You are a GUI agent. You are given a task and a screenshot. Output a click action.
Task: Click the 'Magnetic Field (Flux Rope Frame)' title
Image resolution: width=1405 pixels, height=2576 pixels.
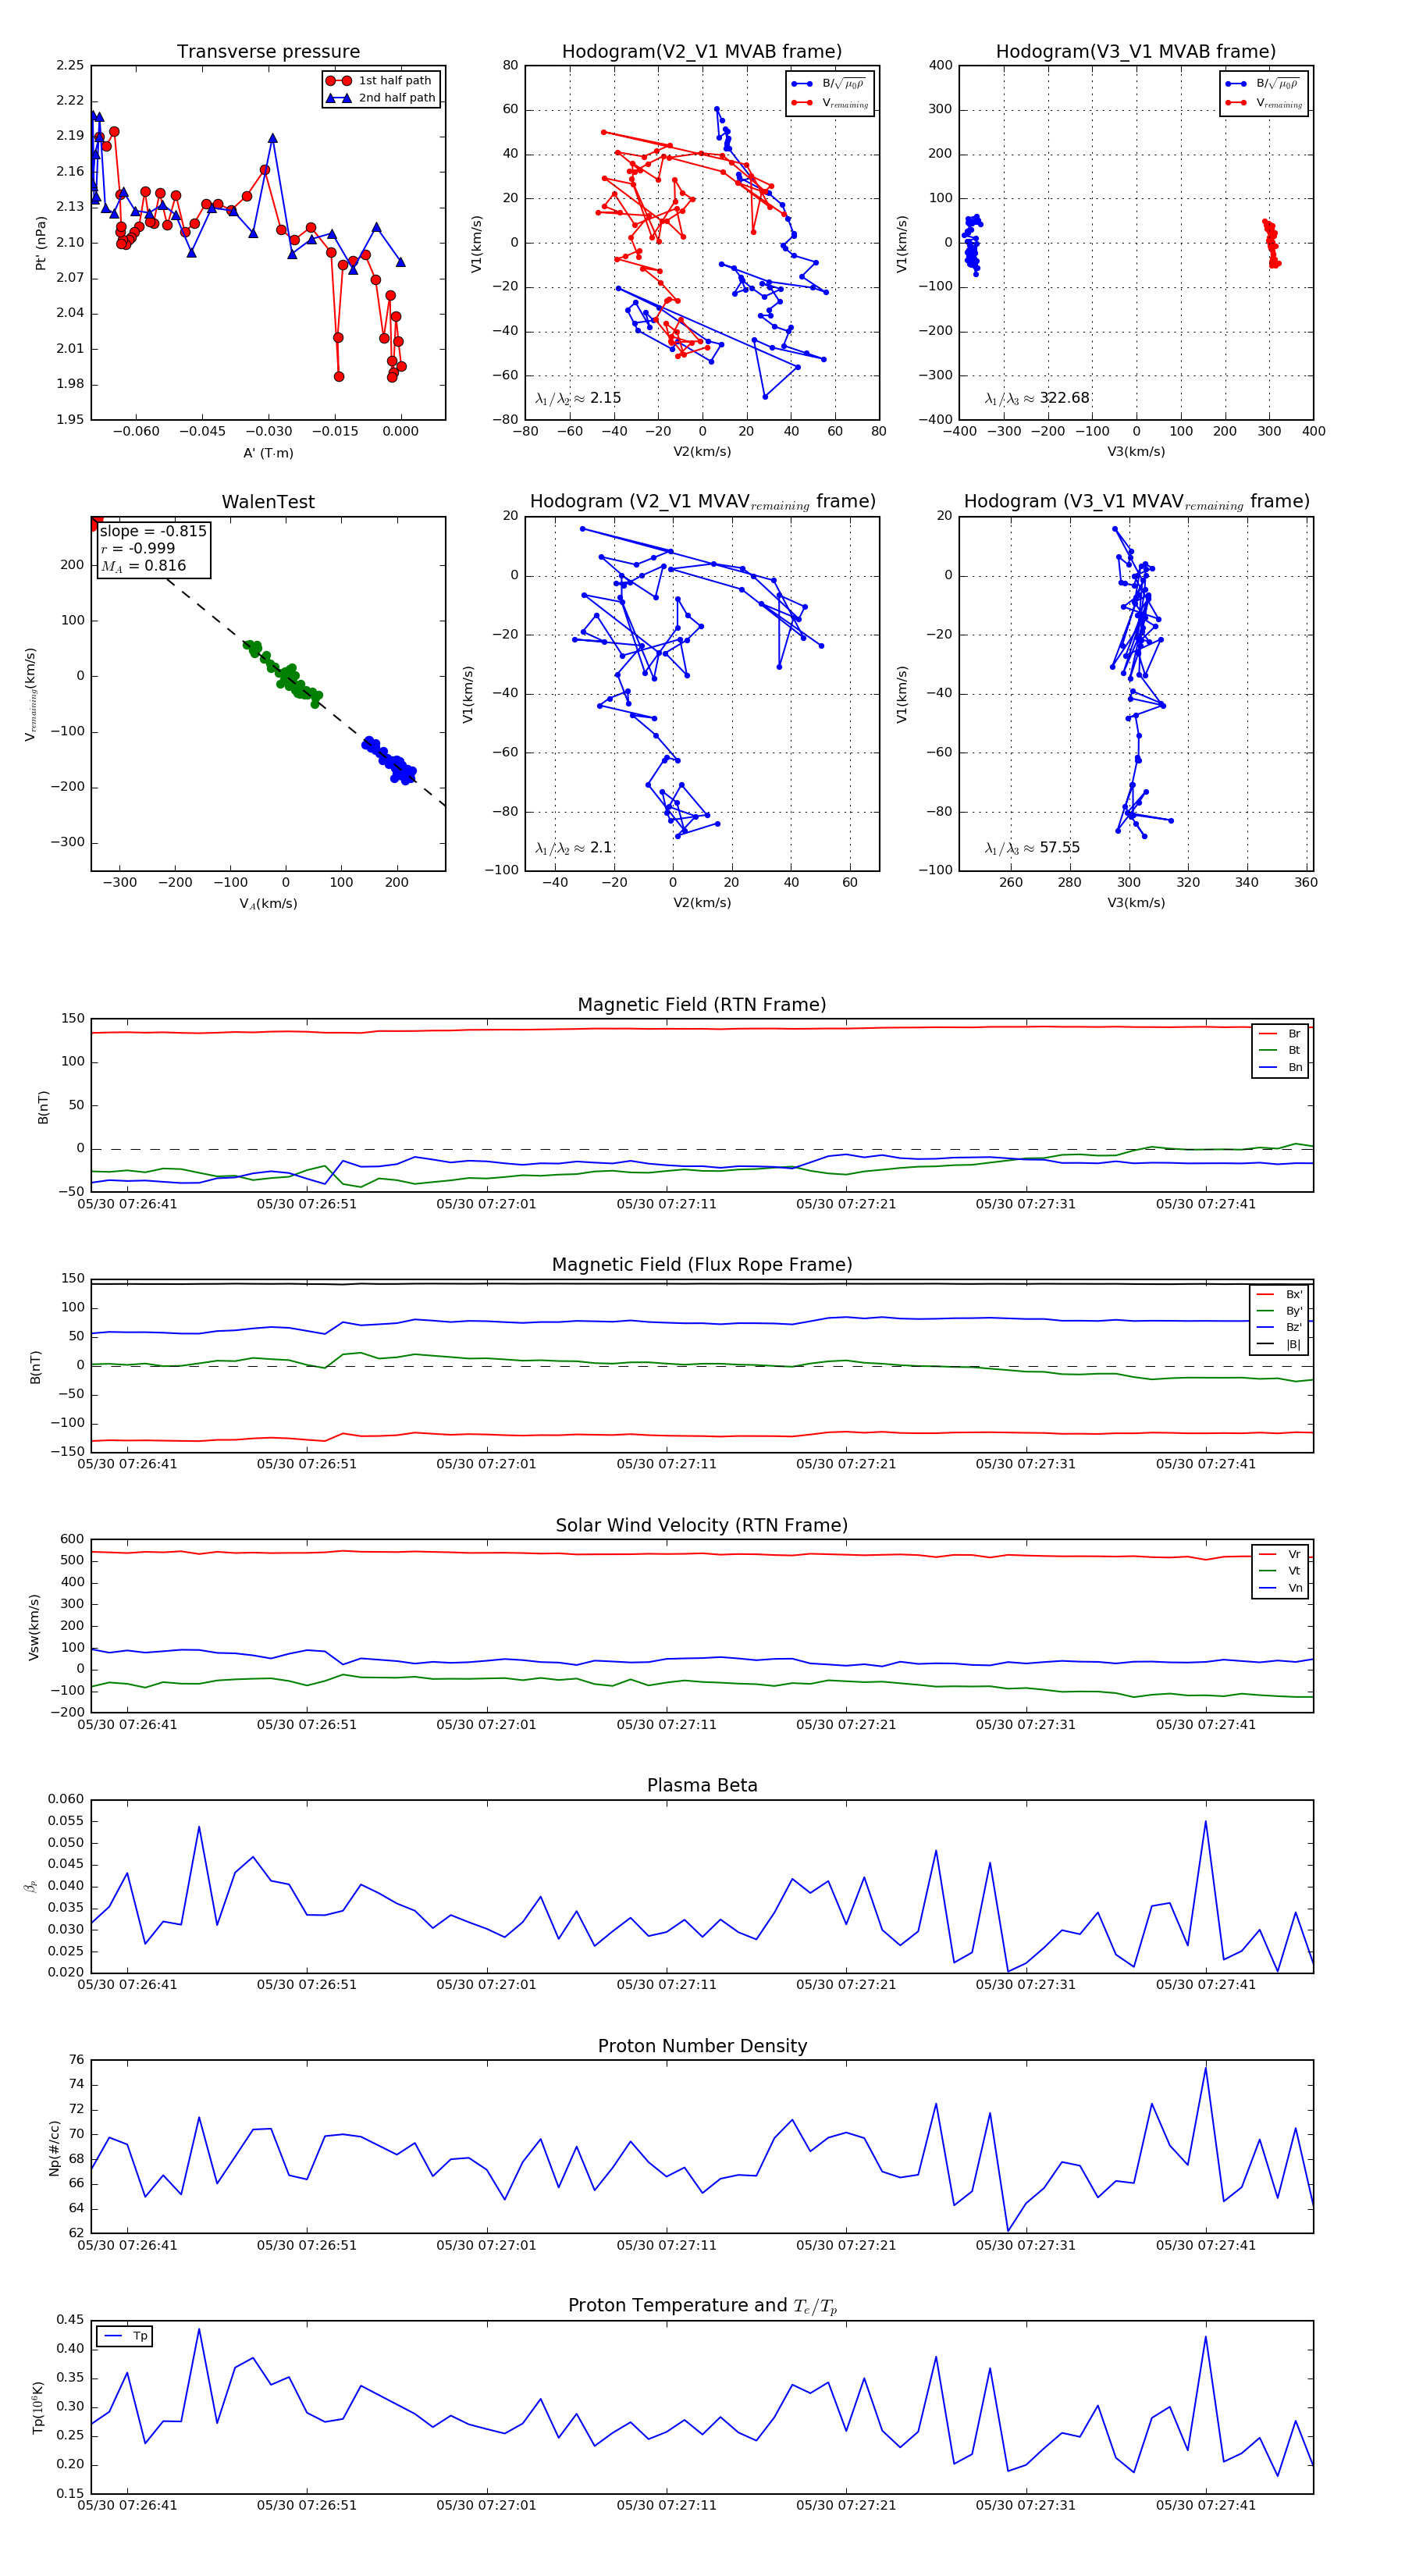(x=701, y=1265)
